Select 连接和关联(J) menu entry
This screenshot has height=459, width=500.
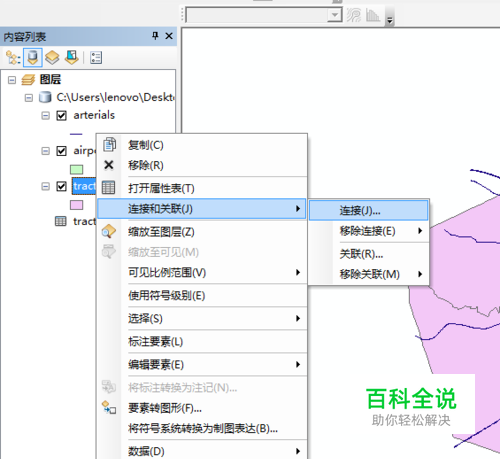202,209
